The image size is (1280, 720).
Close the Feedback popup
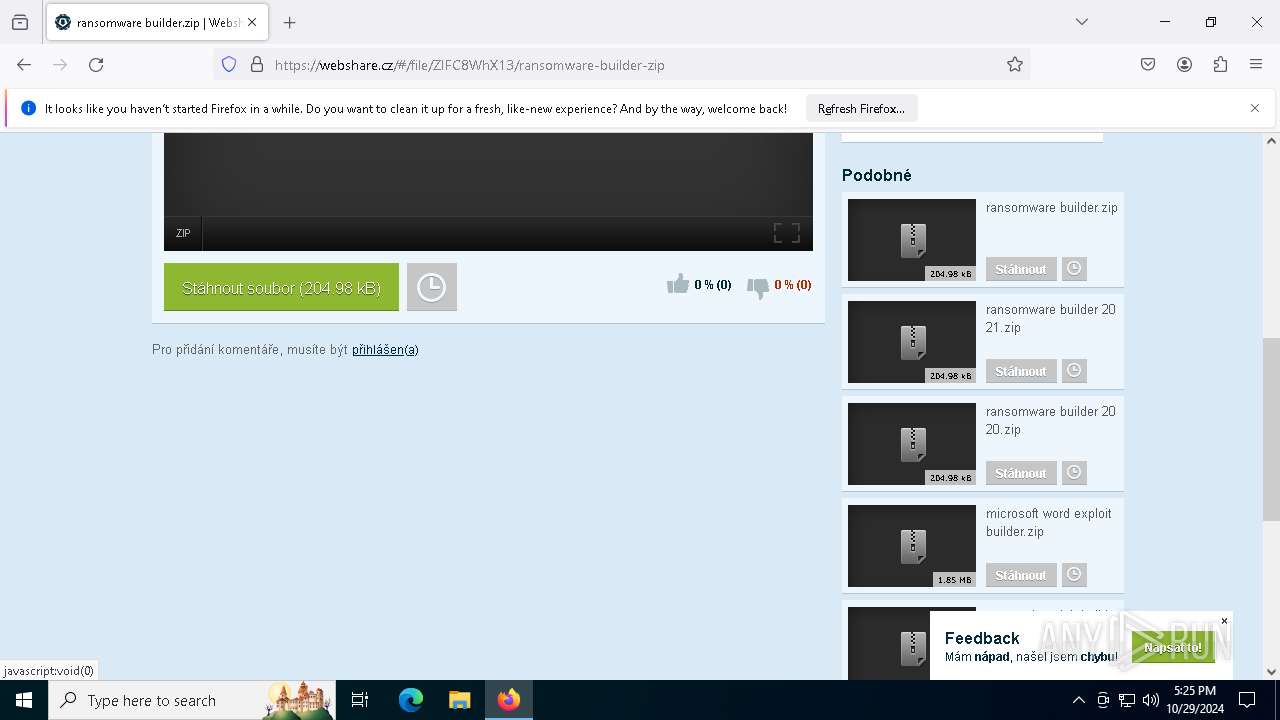pyautogui.click(x=1224, y=621)
